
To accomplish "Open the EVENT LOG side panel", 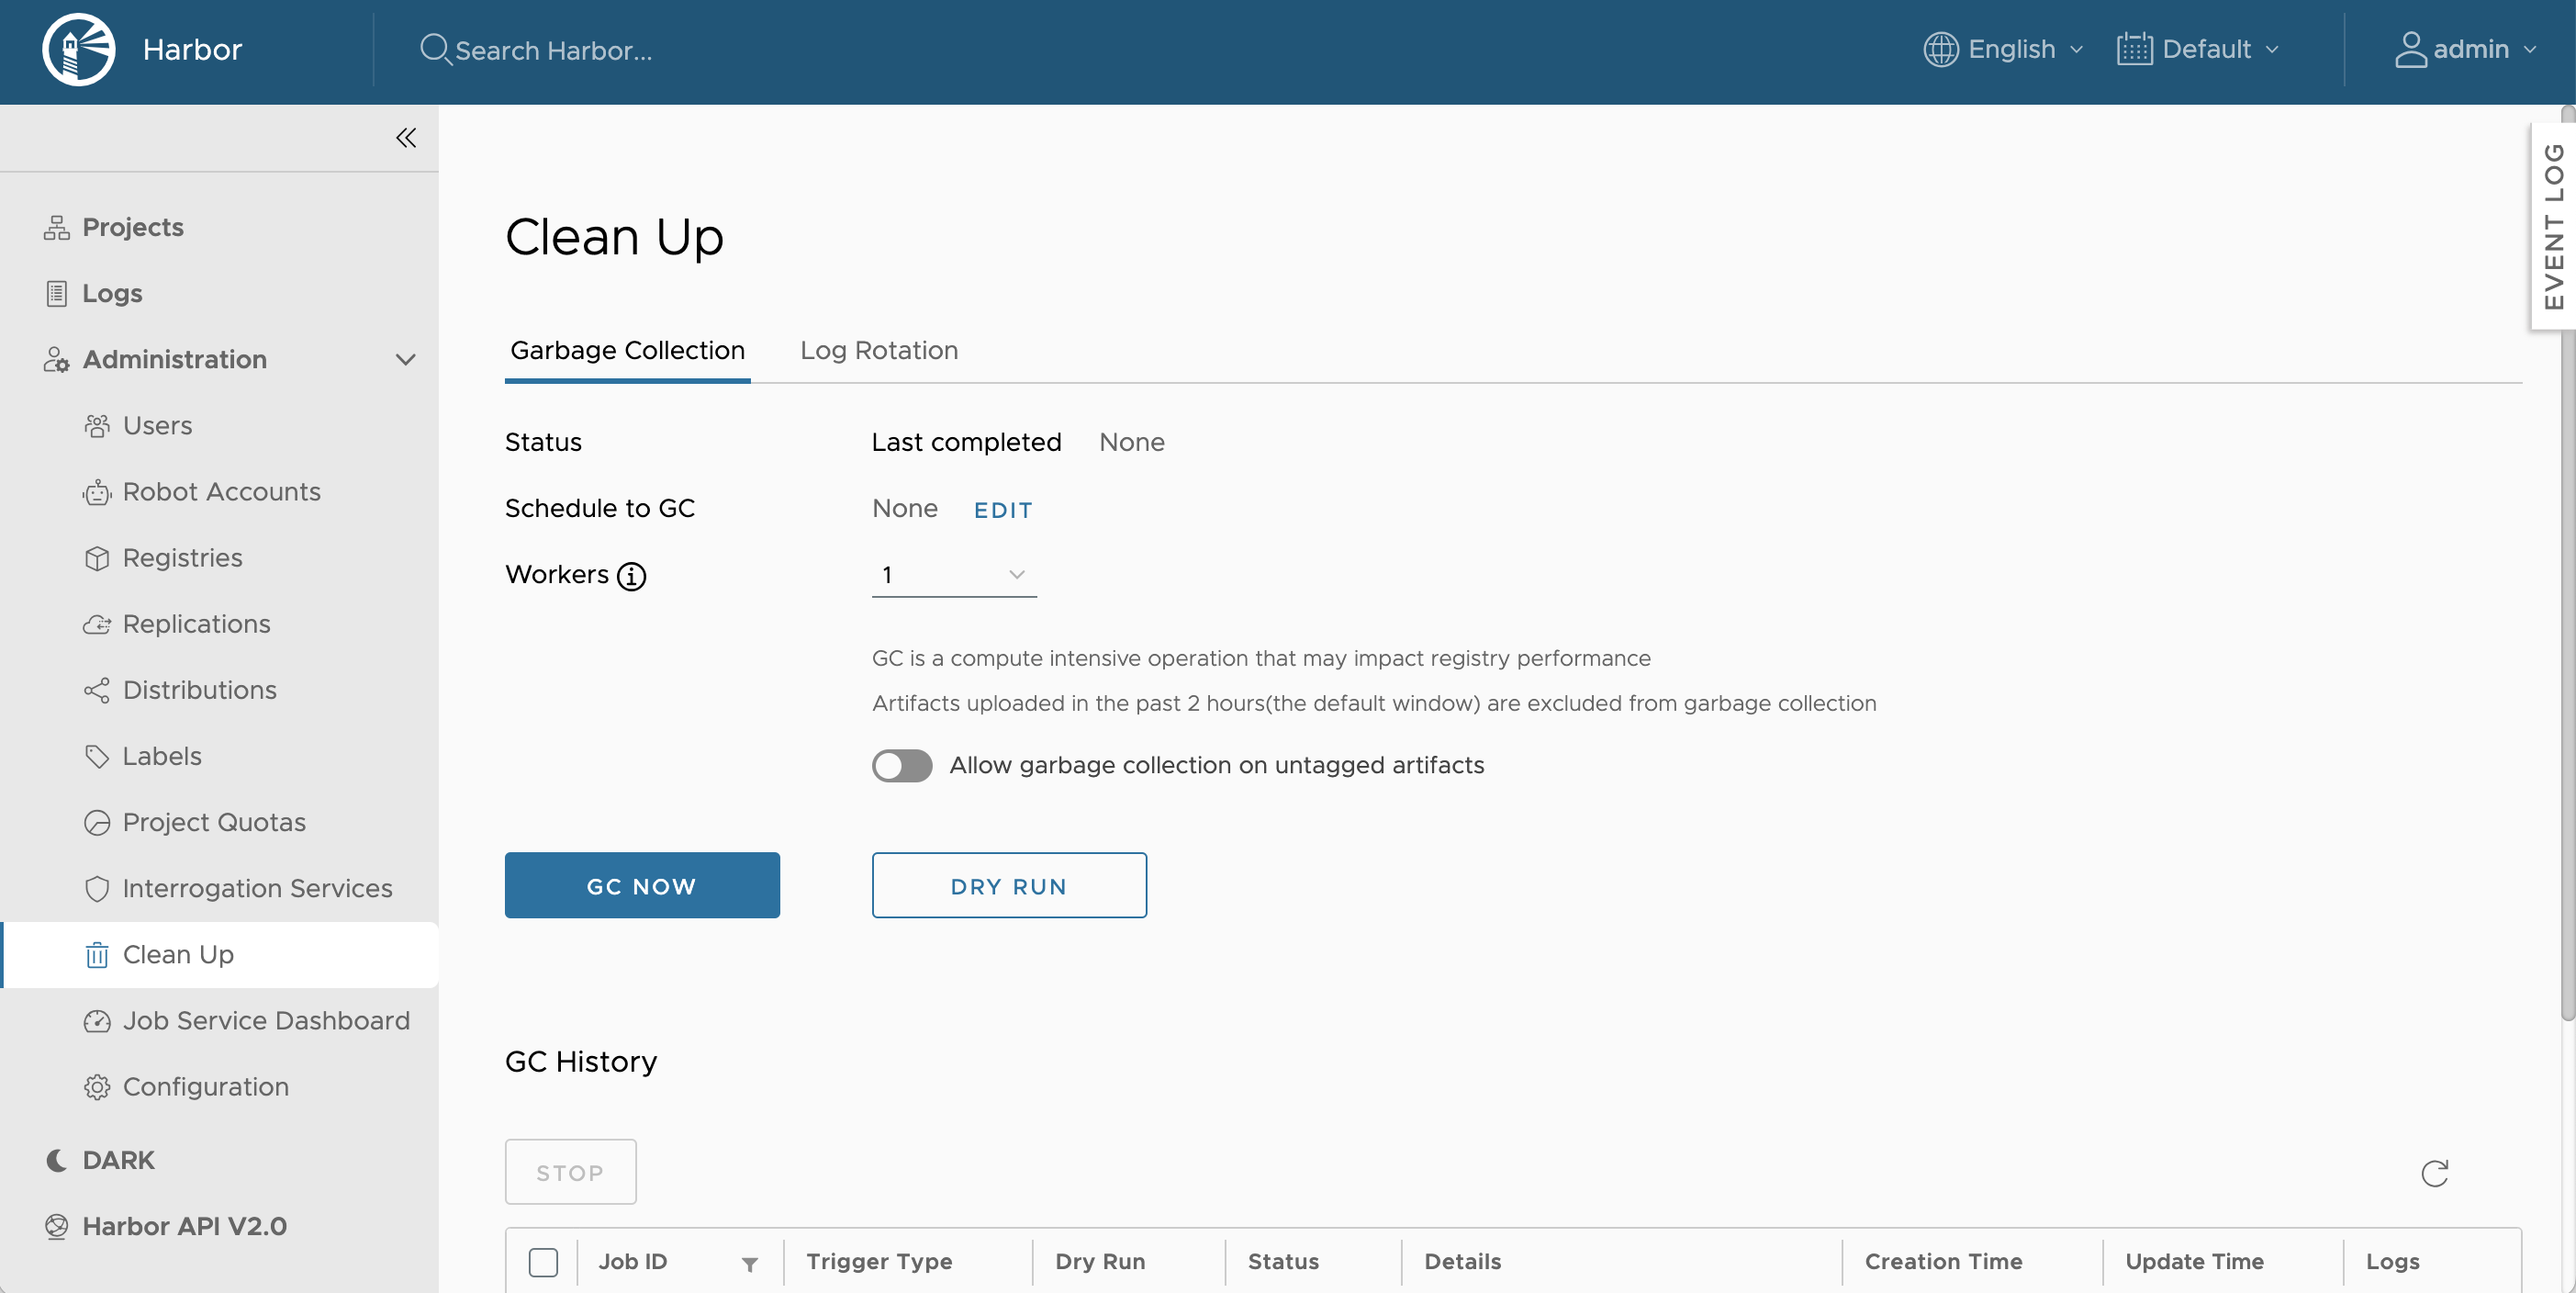I will pos(2553,227).
